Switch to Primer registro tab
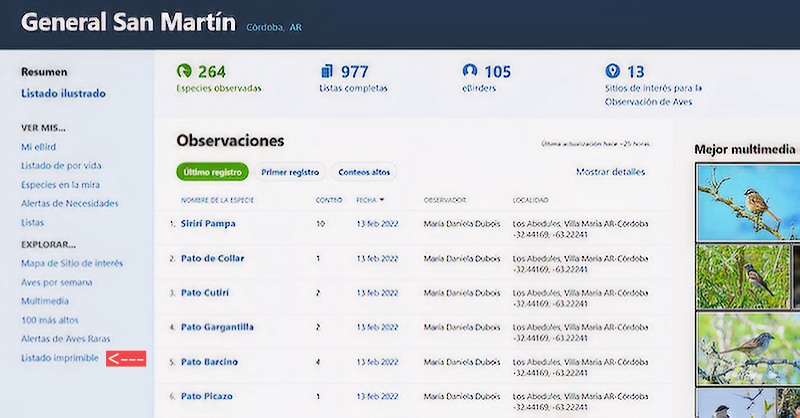This screenshot has height=418, width=800. (x=290, y=172)
